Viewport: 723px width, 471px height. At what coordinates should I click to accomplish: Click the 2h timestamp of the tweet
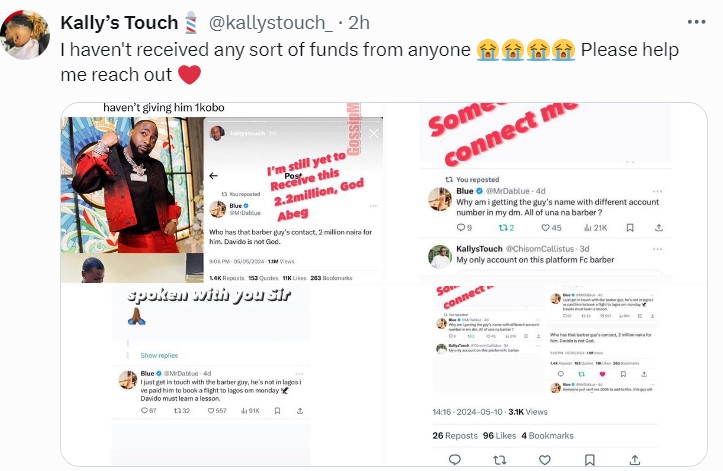coord(359,23)
